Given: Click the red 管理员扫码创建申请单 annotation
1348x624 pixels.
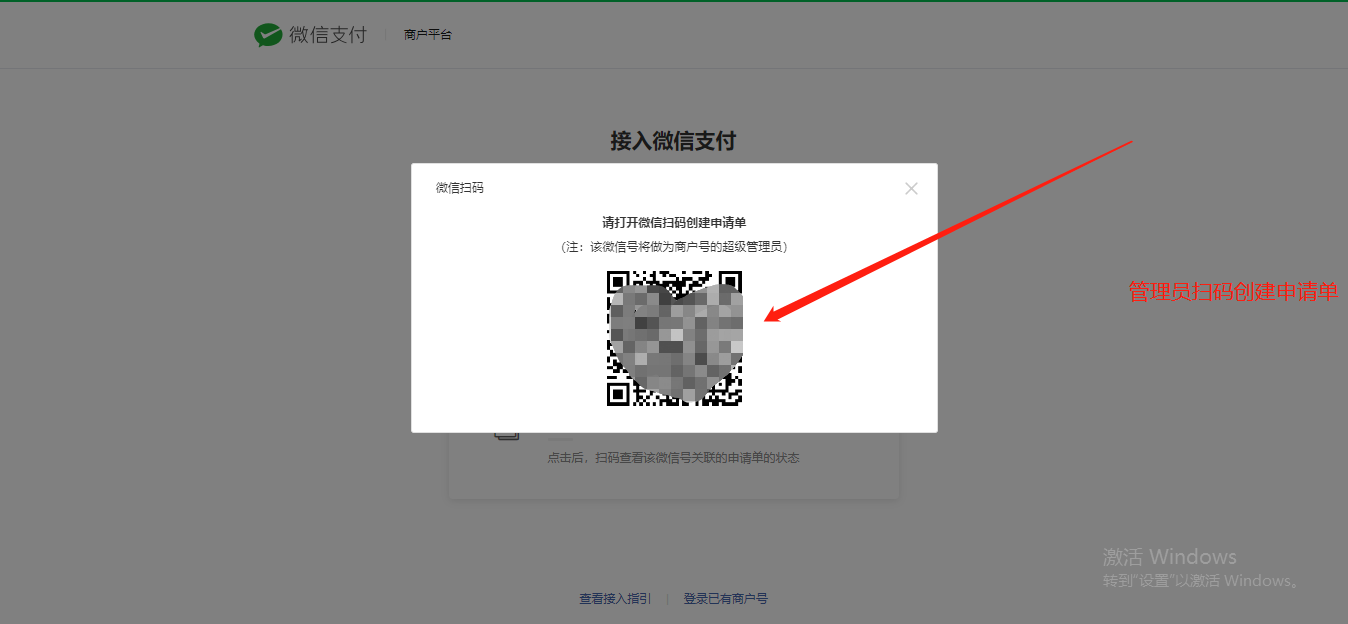Looking at the screenshot, I should [1233, 292].
